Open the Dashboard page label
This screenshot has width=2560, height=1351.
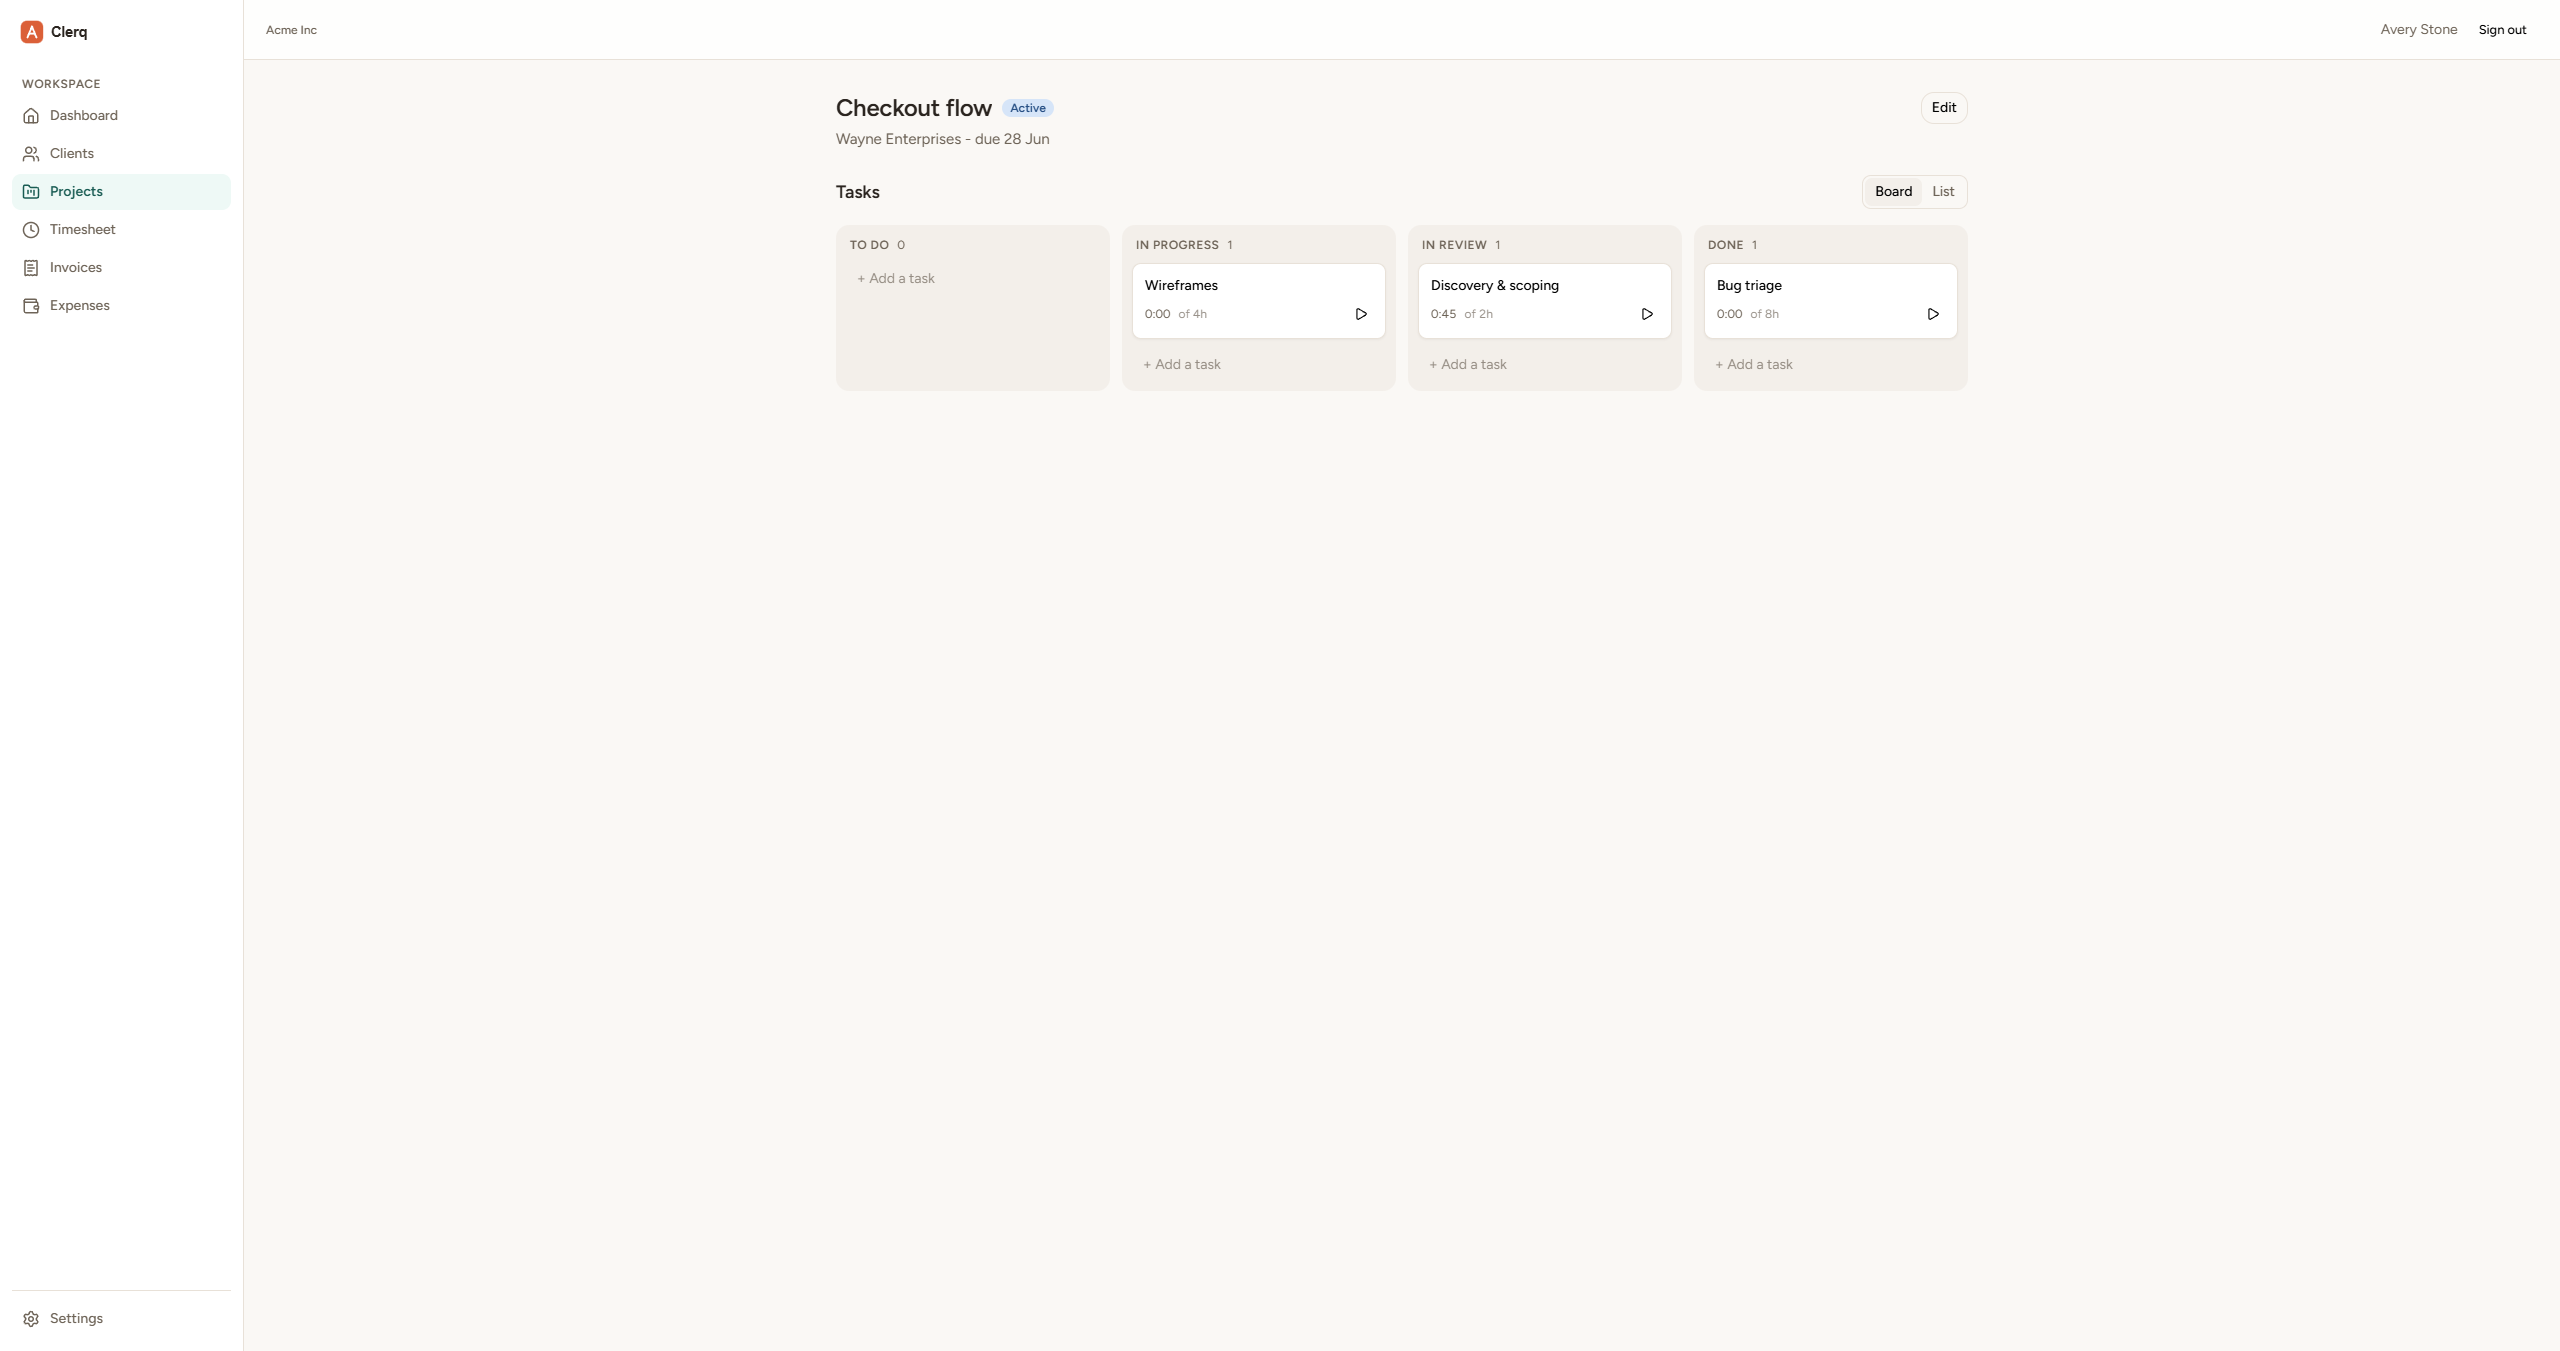(84, 116)
